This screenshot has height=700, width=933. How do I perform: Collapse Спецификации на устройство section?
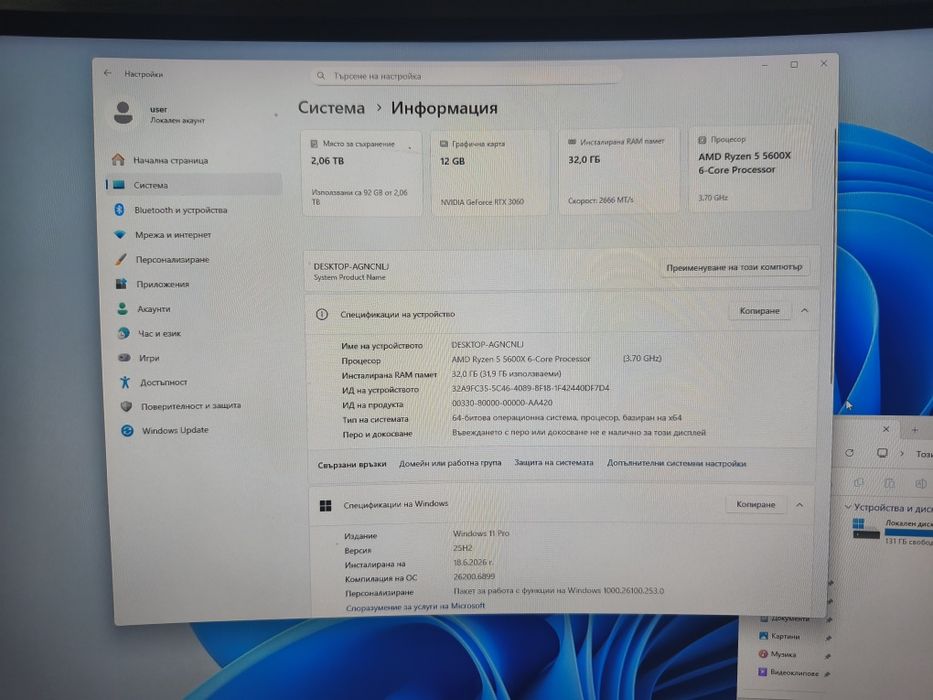point(804,310)
